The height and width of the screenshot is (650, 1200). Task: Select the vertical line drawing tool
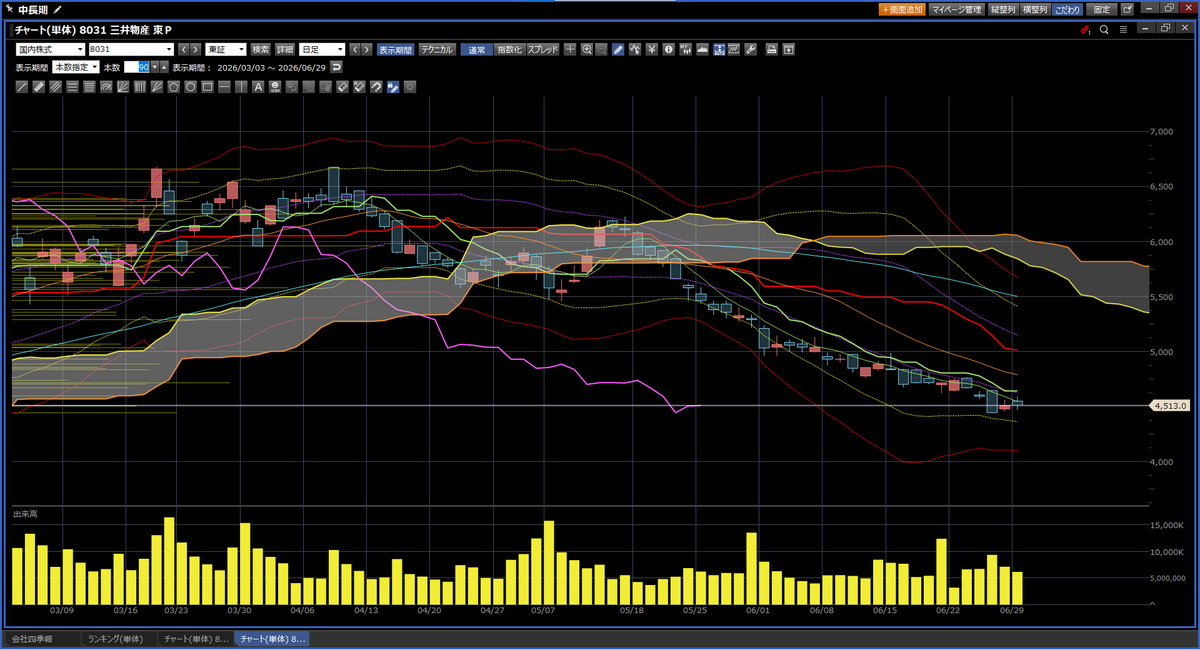click(241, 87)
